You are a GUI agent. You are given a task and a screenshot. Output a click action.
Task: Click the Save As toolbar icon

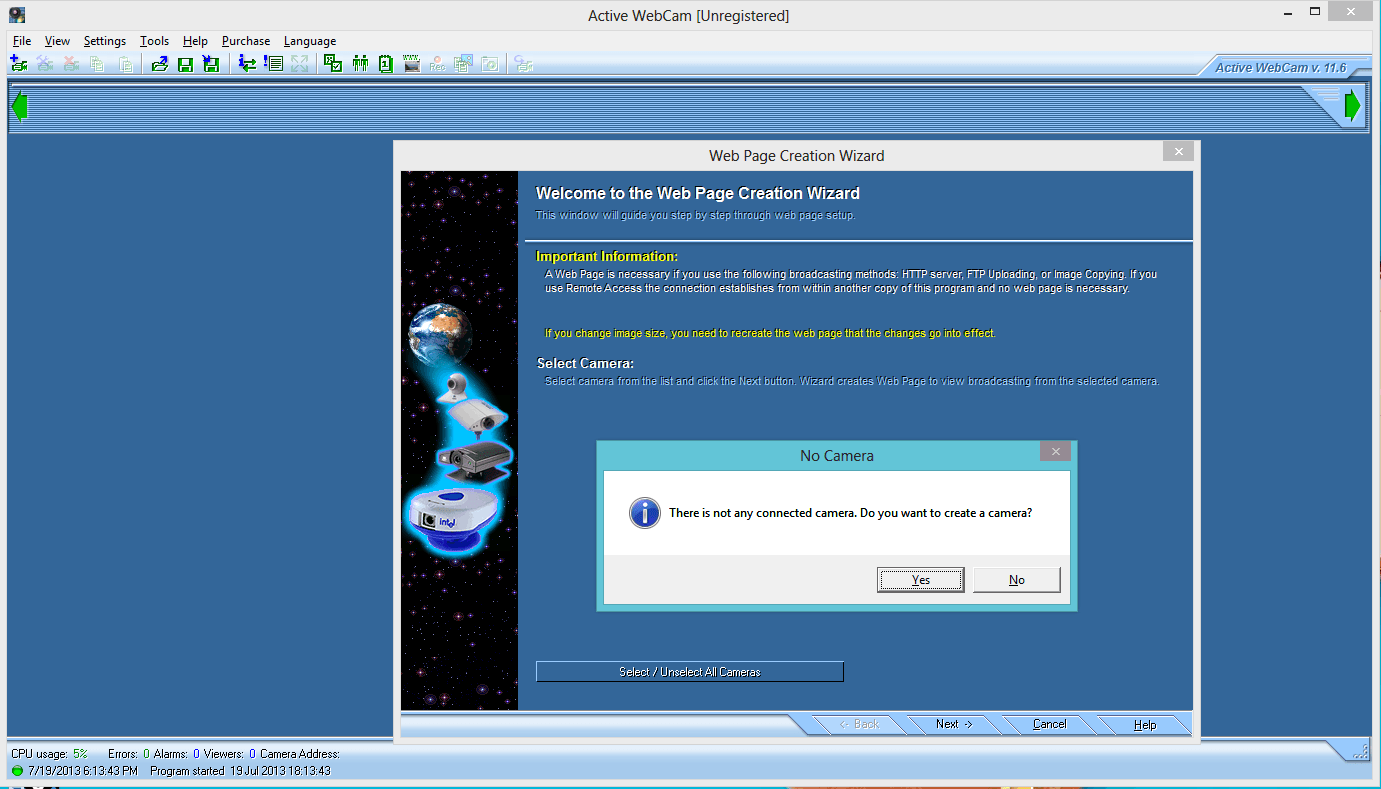[x=211, y=63]
